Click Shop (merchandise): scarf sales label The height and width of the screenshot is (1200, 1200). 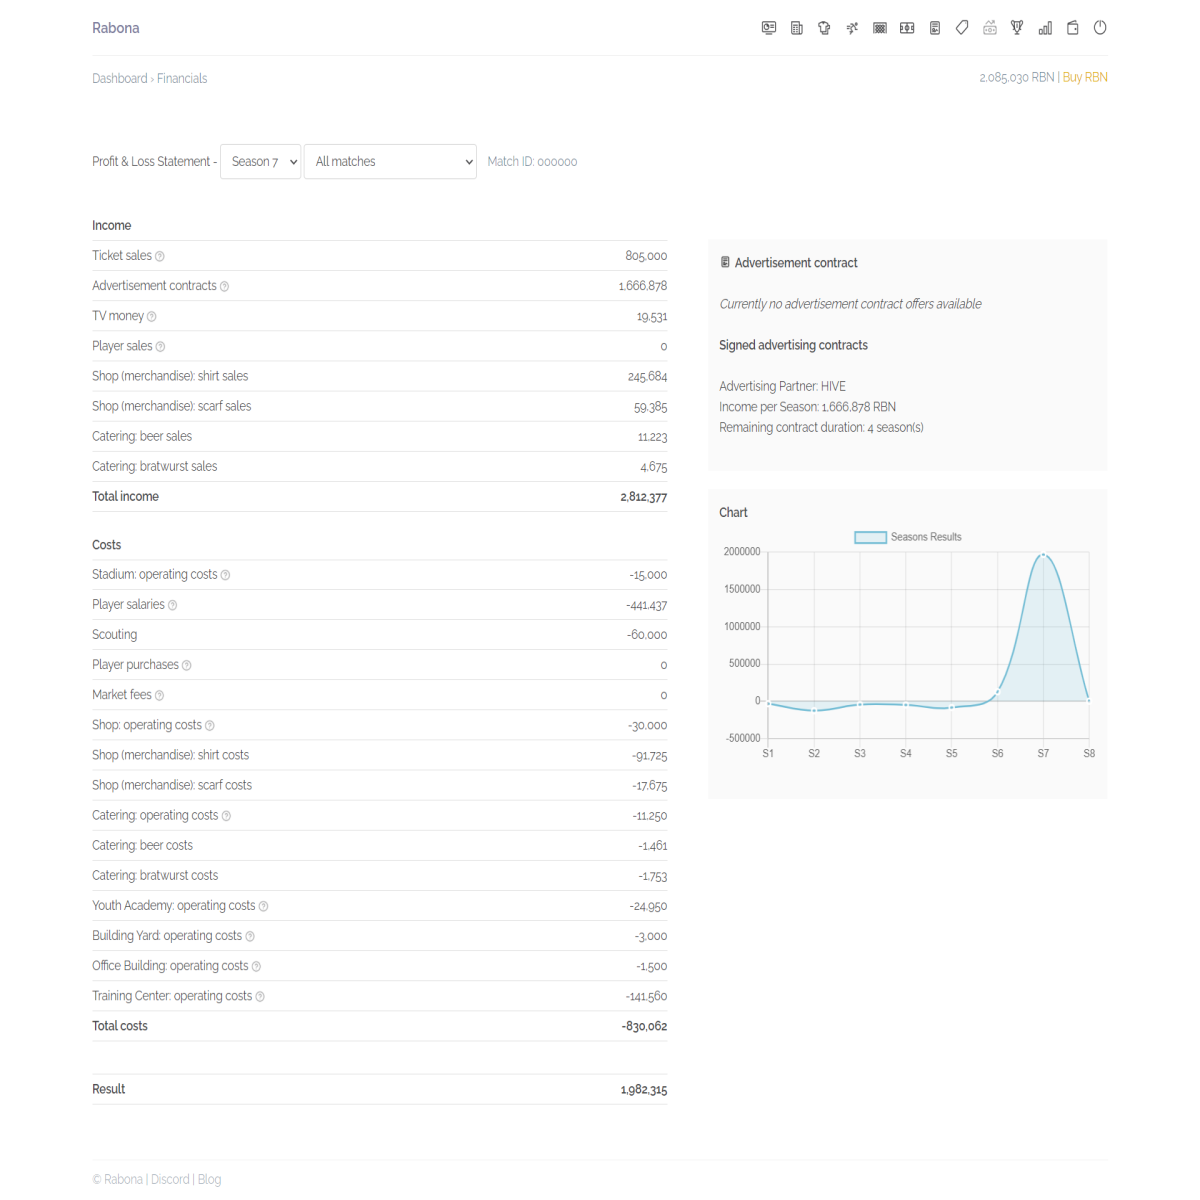(172, 406)
